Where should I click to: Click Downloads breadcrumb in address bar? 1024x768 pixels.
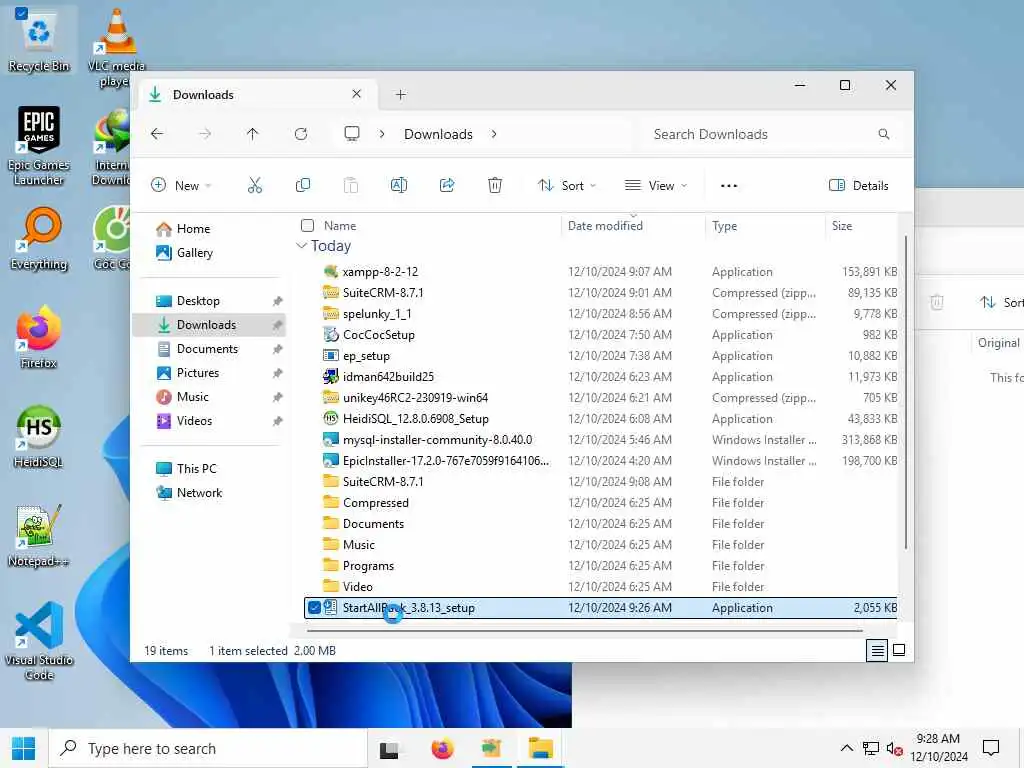[x=438, y=134]
